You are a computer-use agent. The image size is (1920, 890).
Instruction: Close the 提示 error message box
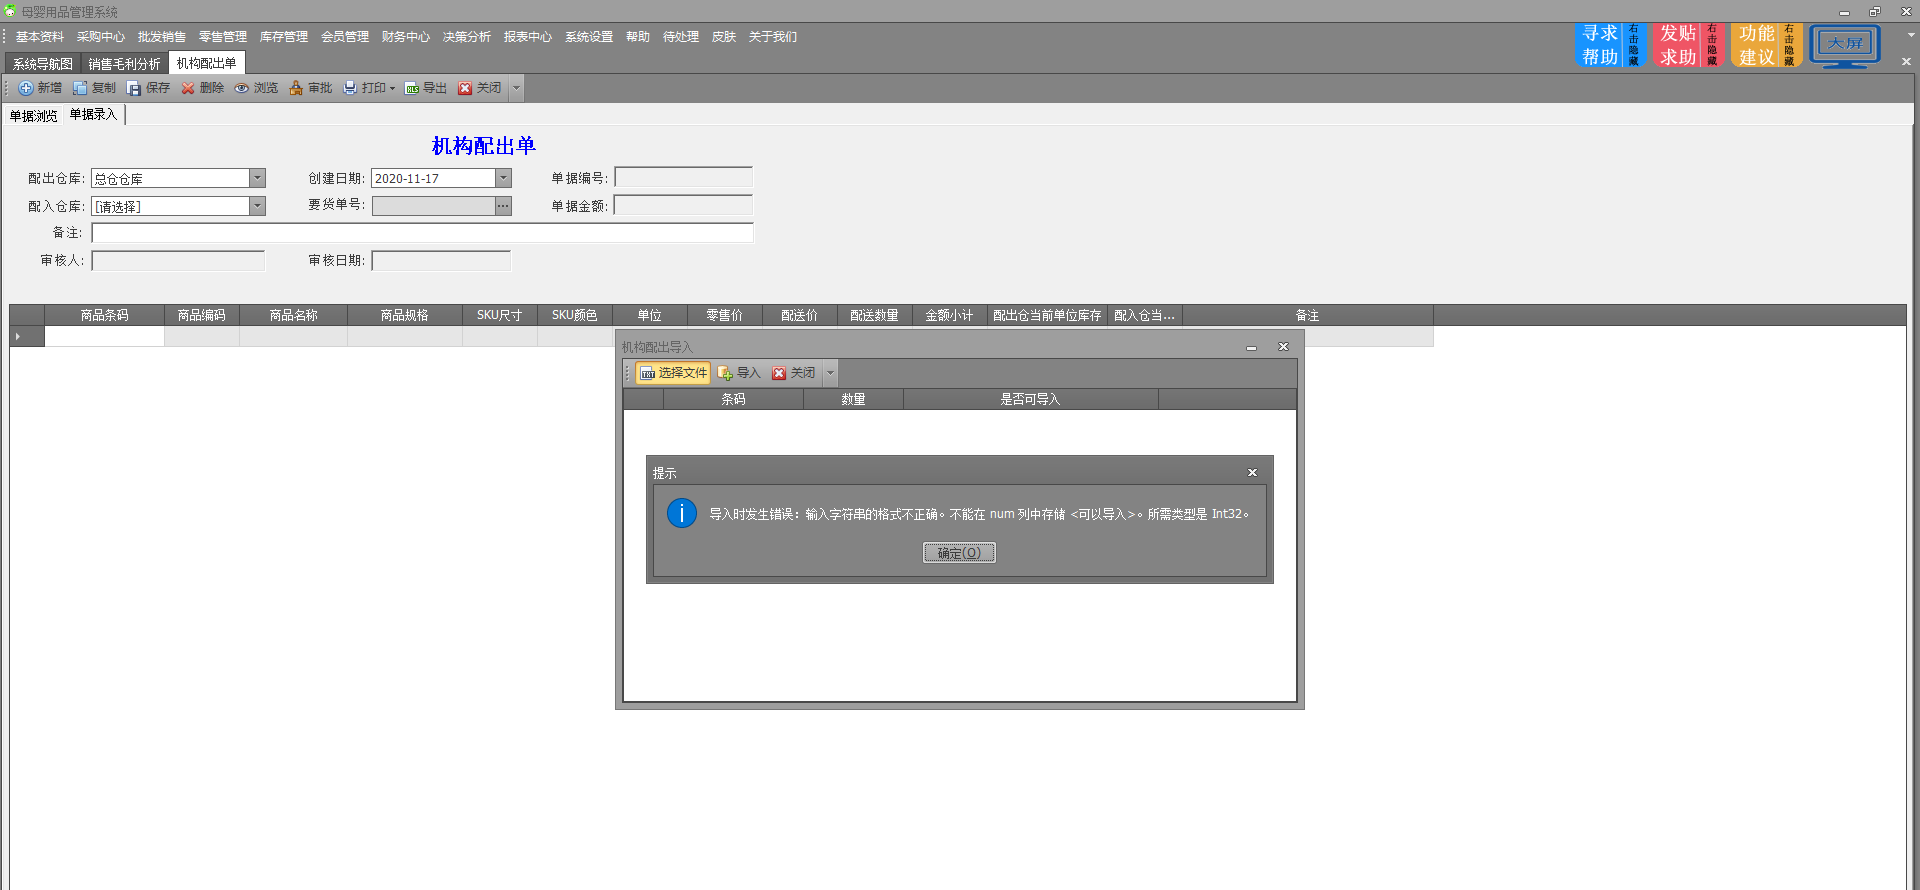(1252, 473)
